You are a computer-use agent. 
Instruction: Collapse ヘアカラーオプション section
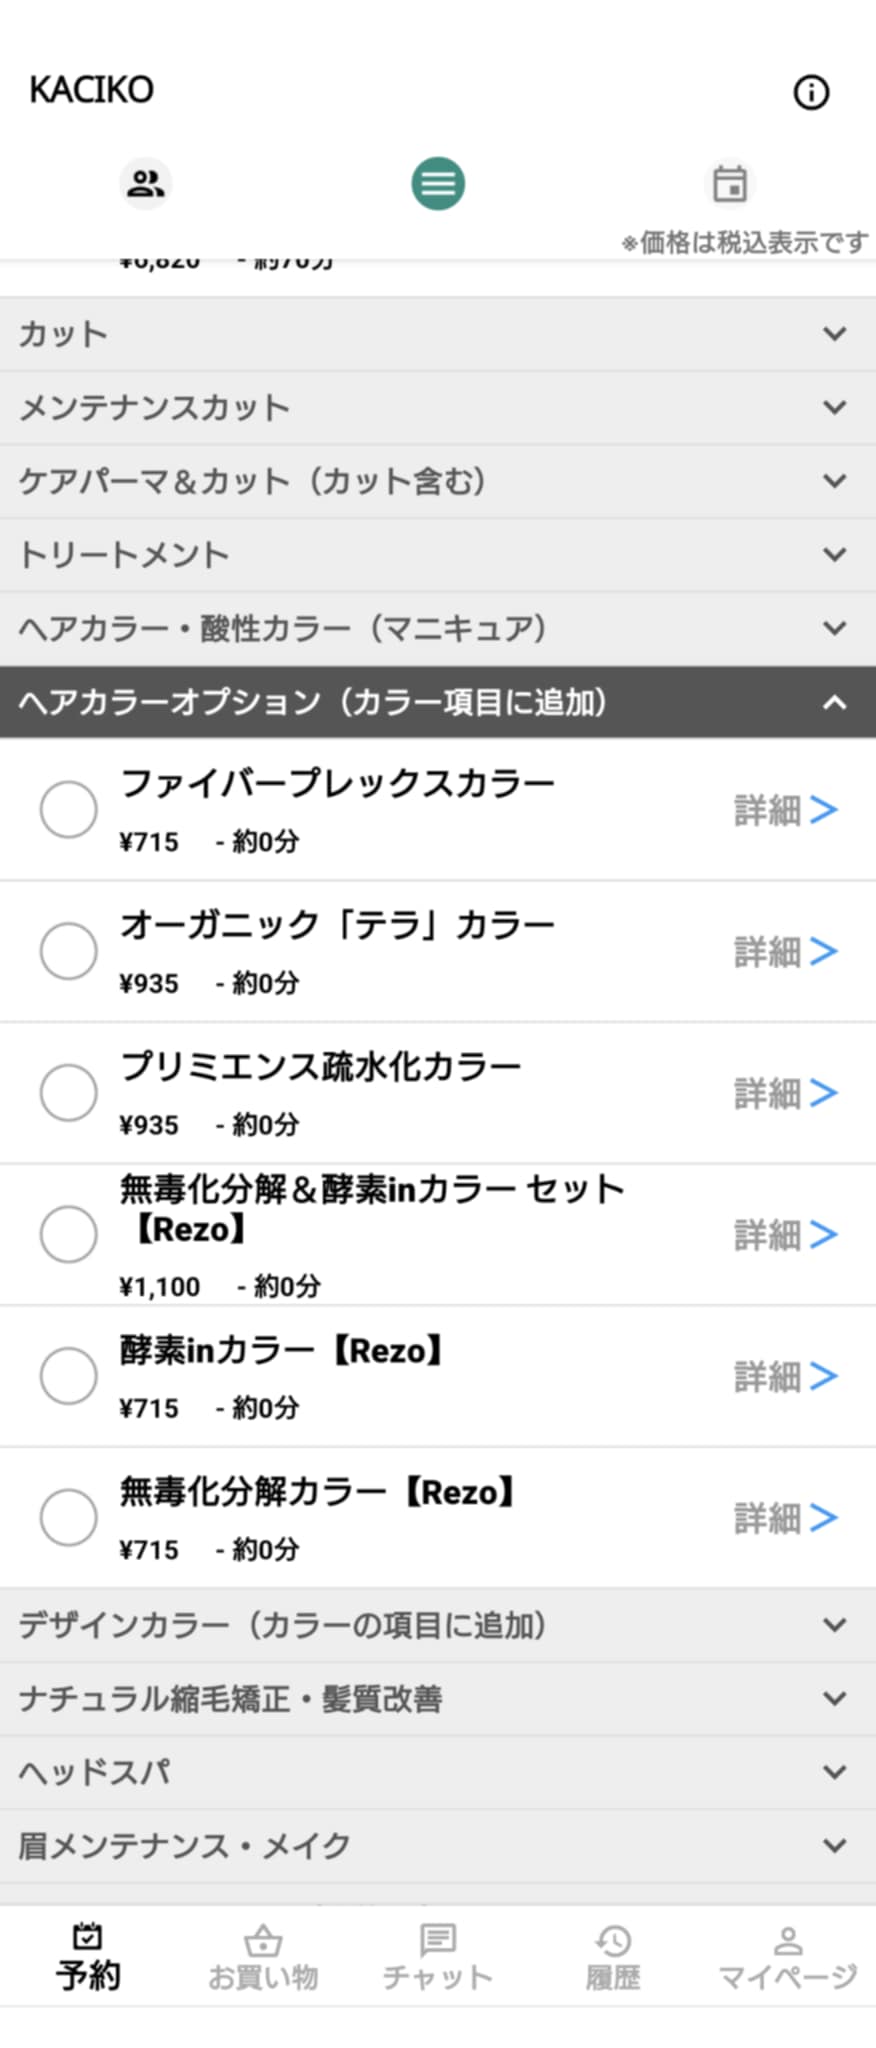[x=438, y=702]
